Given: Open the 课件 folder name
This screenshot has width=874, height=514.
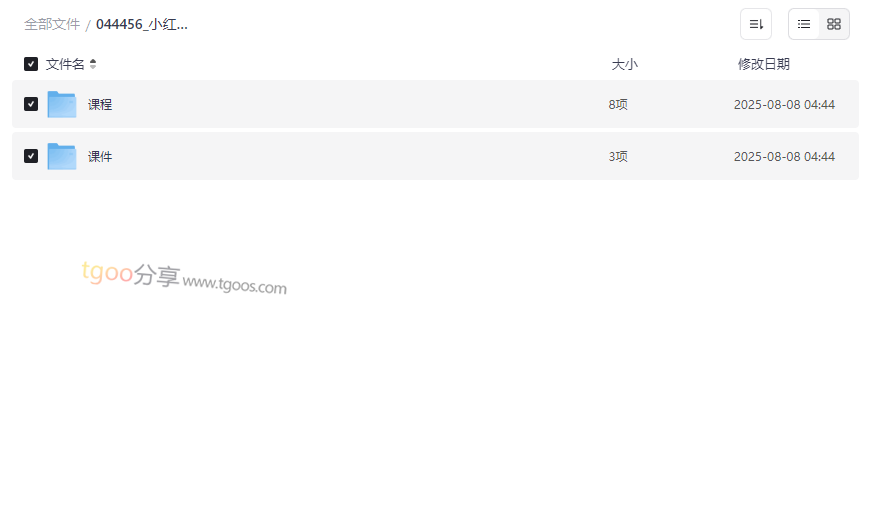Looking at the screenshot, I should (100, 156).
